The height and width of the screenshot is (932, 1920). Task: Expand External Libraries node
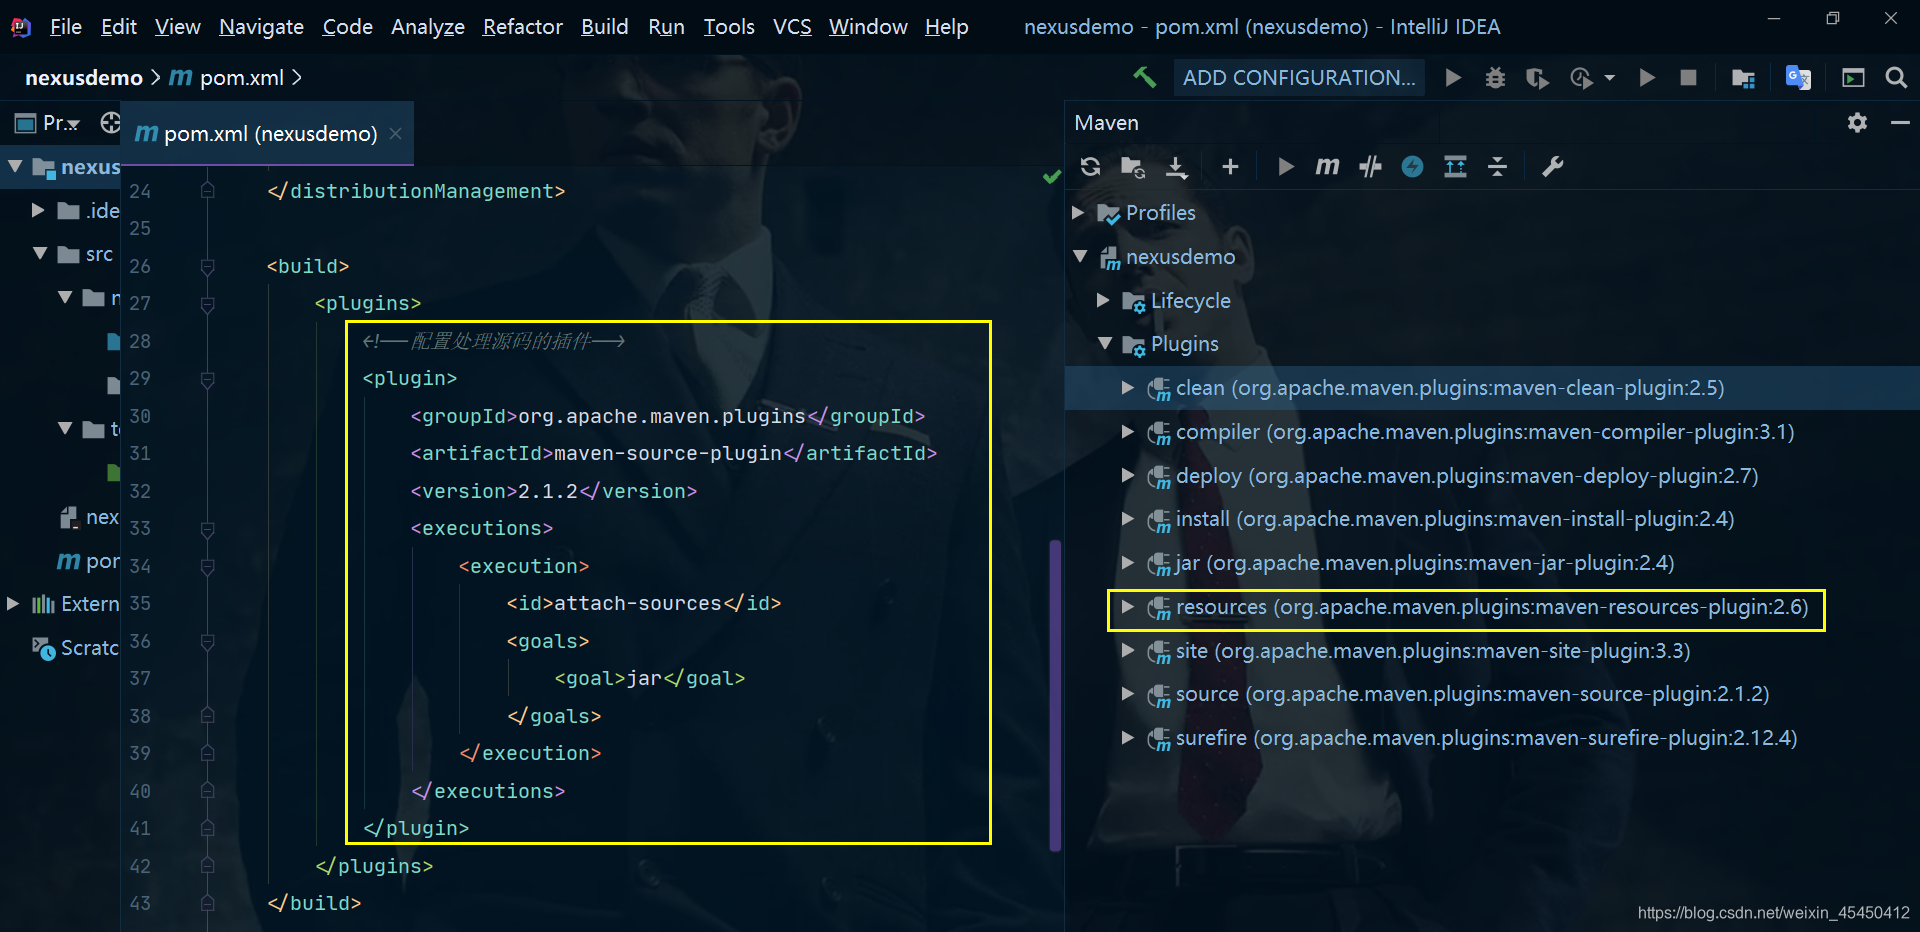[13, 604]
